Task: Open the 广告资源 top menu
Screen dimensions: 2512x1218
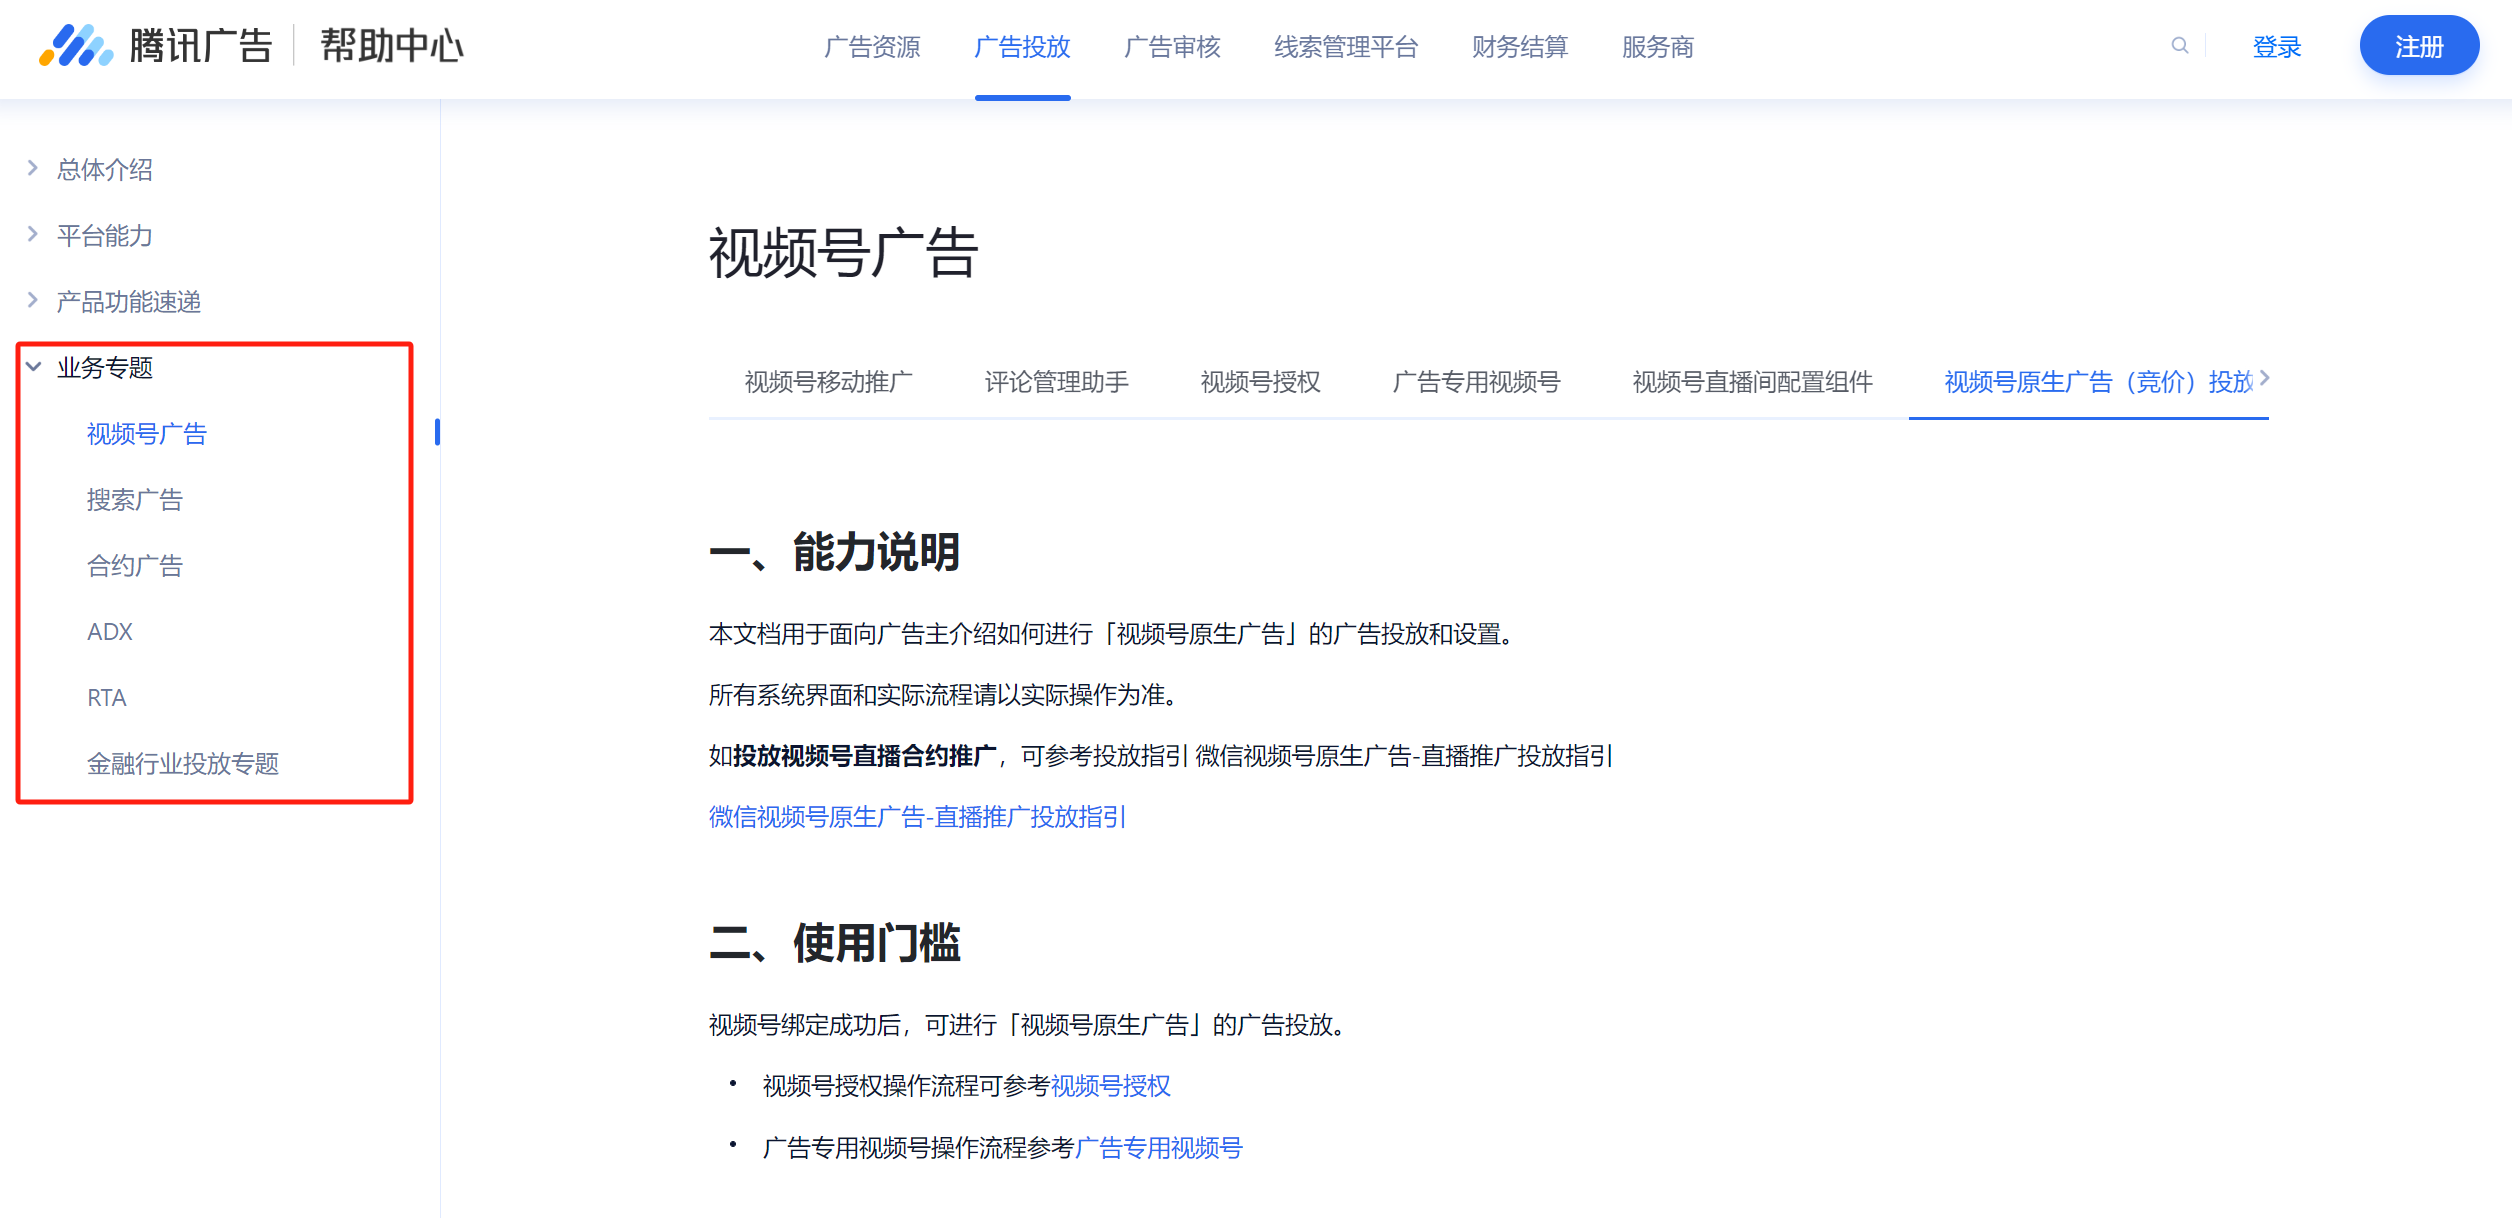Action: coord(872,47)
